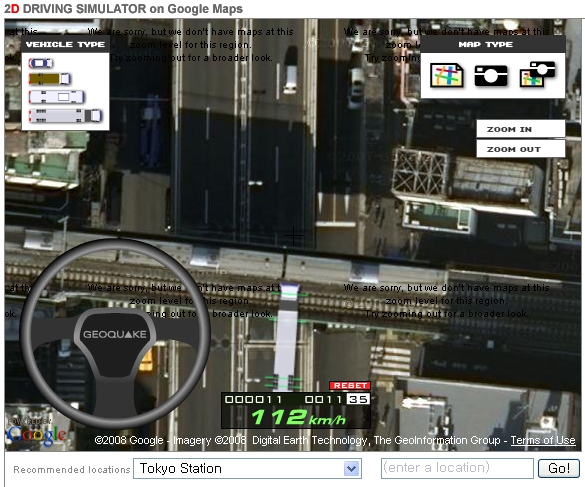Click the driving truck on the map

(x=287, y=337)
